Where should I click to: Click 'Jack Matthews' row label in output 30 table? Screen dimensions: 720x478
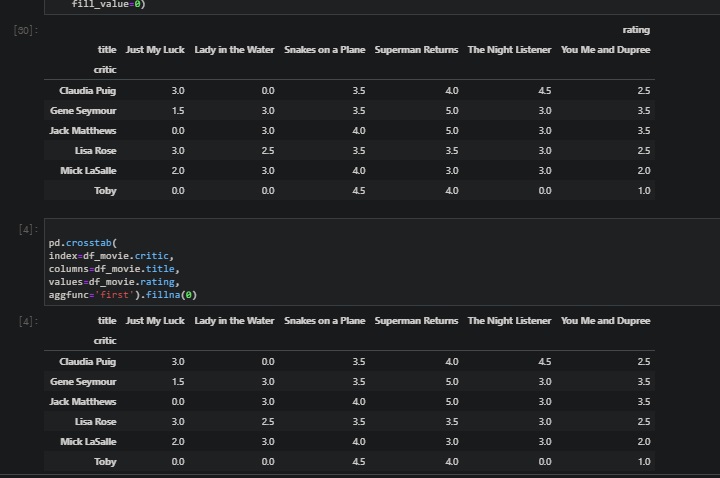83,131
